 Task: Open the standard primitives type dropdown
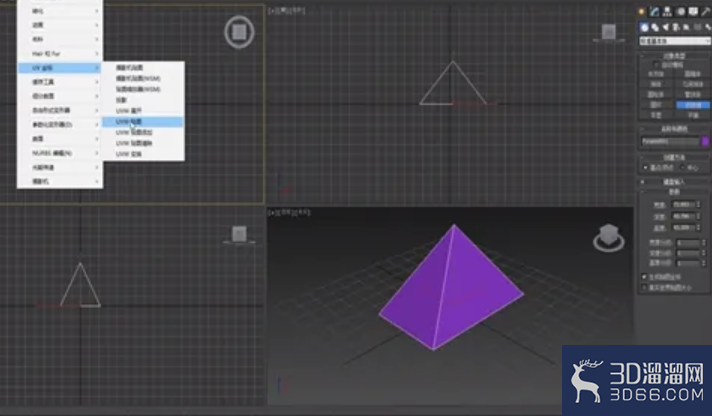675,41
